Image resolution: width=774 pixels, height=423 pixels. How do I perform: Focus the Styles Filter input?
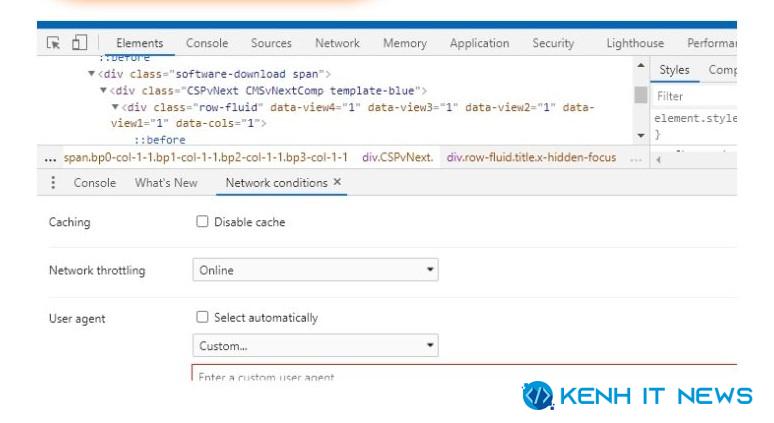point(695,96)
